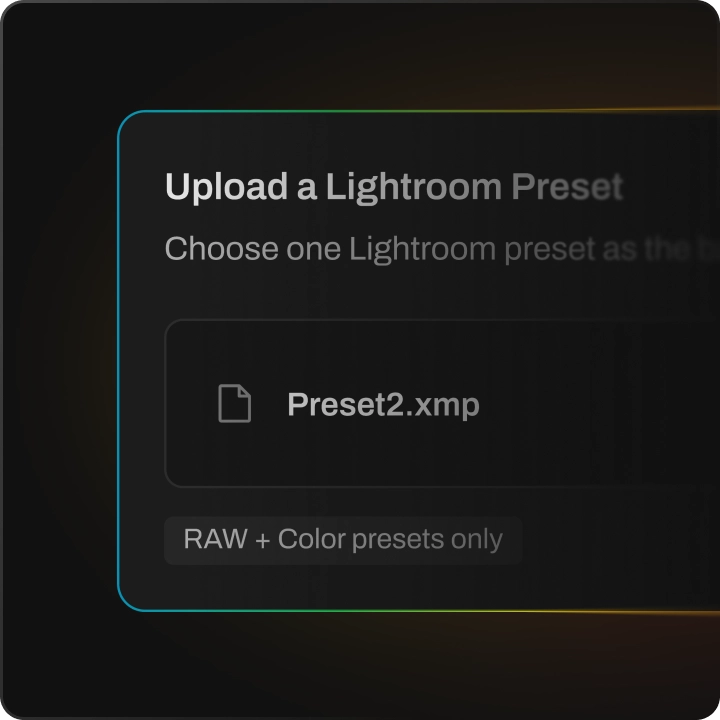Select the Preset2.xmp file name
Screen dimensions: 720x720
(x=383, y=405)
